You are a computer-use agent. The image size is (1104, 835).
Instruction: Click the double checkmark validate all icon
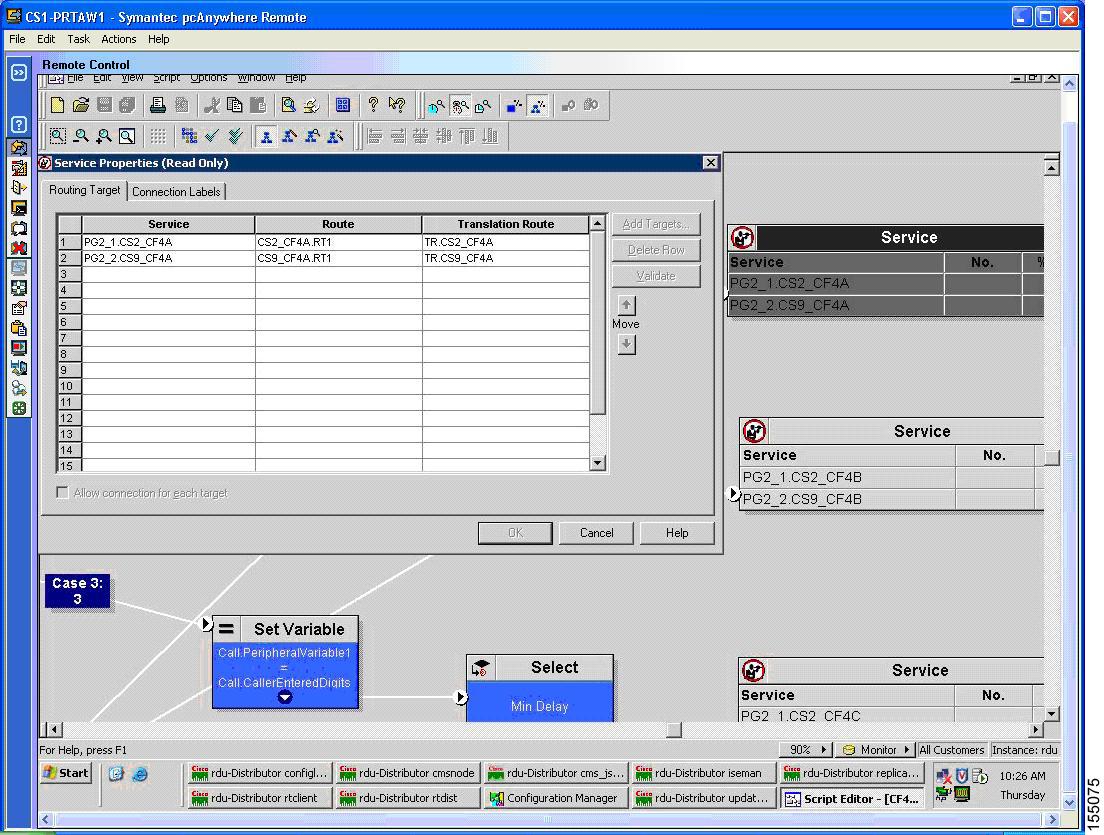coord(235,136)
